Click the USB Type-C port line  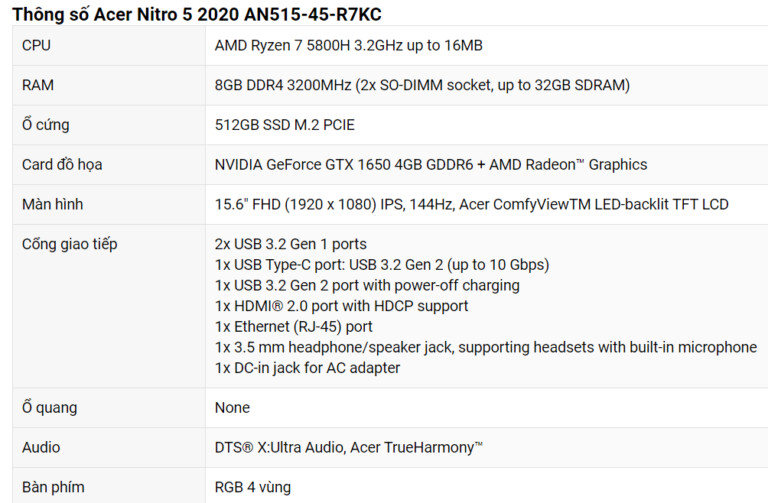(382, 264)
